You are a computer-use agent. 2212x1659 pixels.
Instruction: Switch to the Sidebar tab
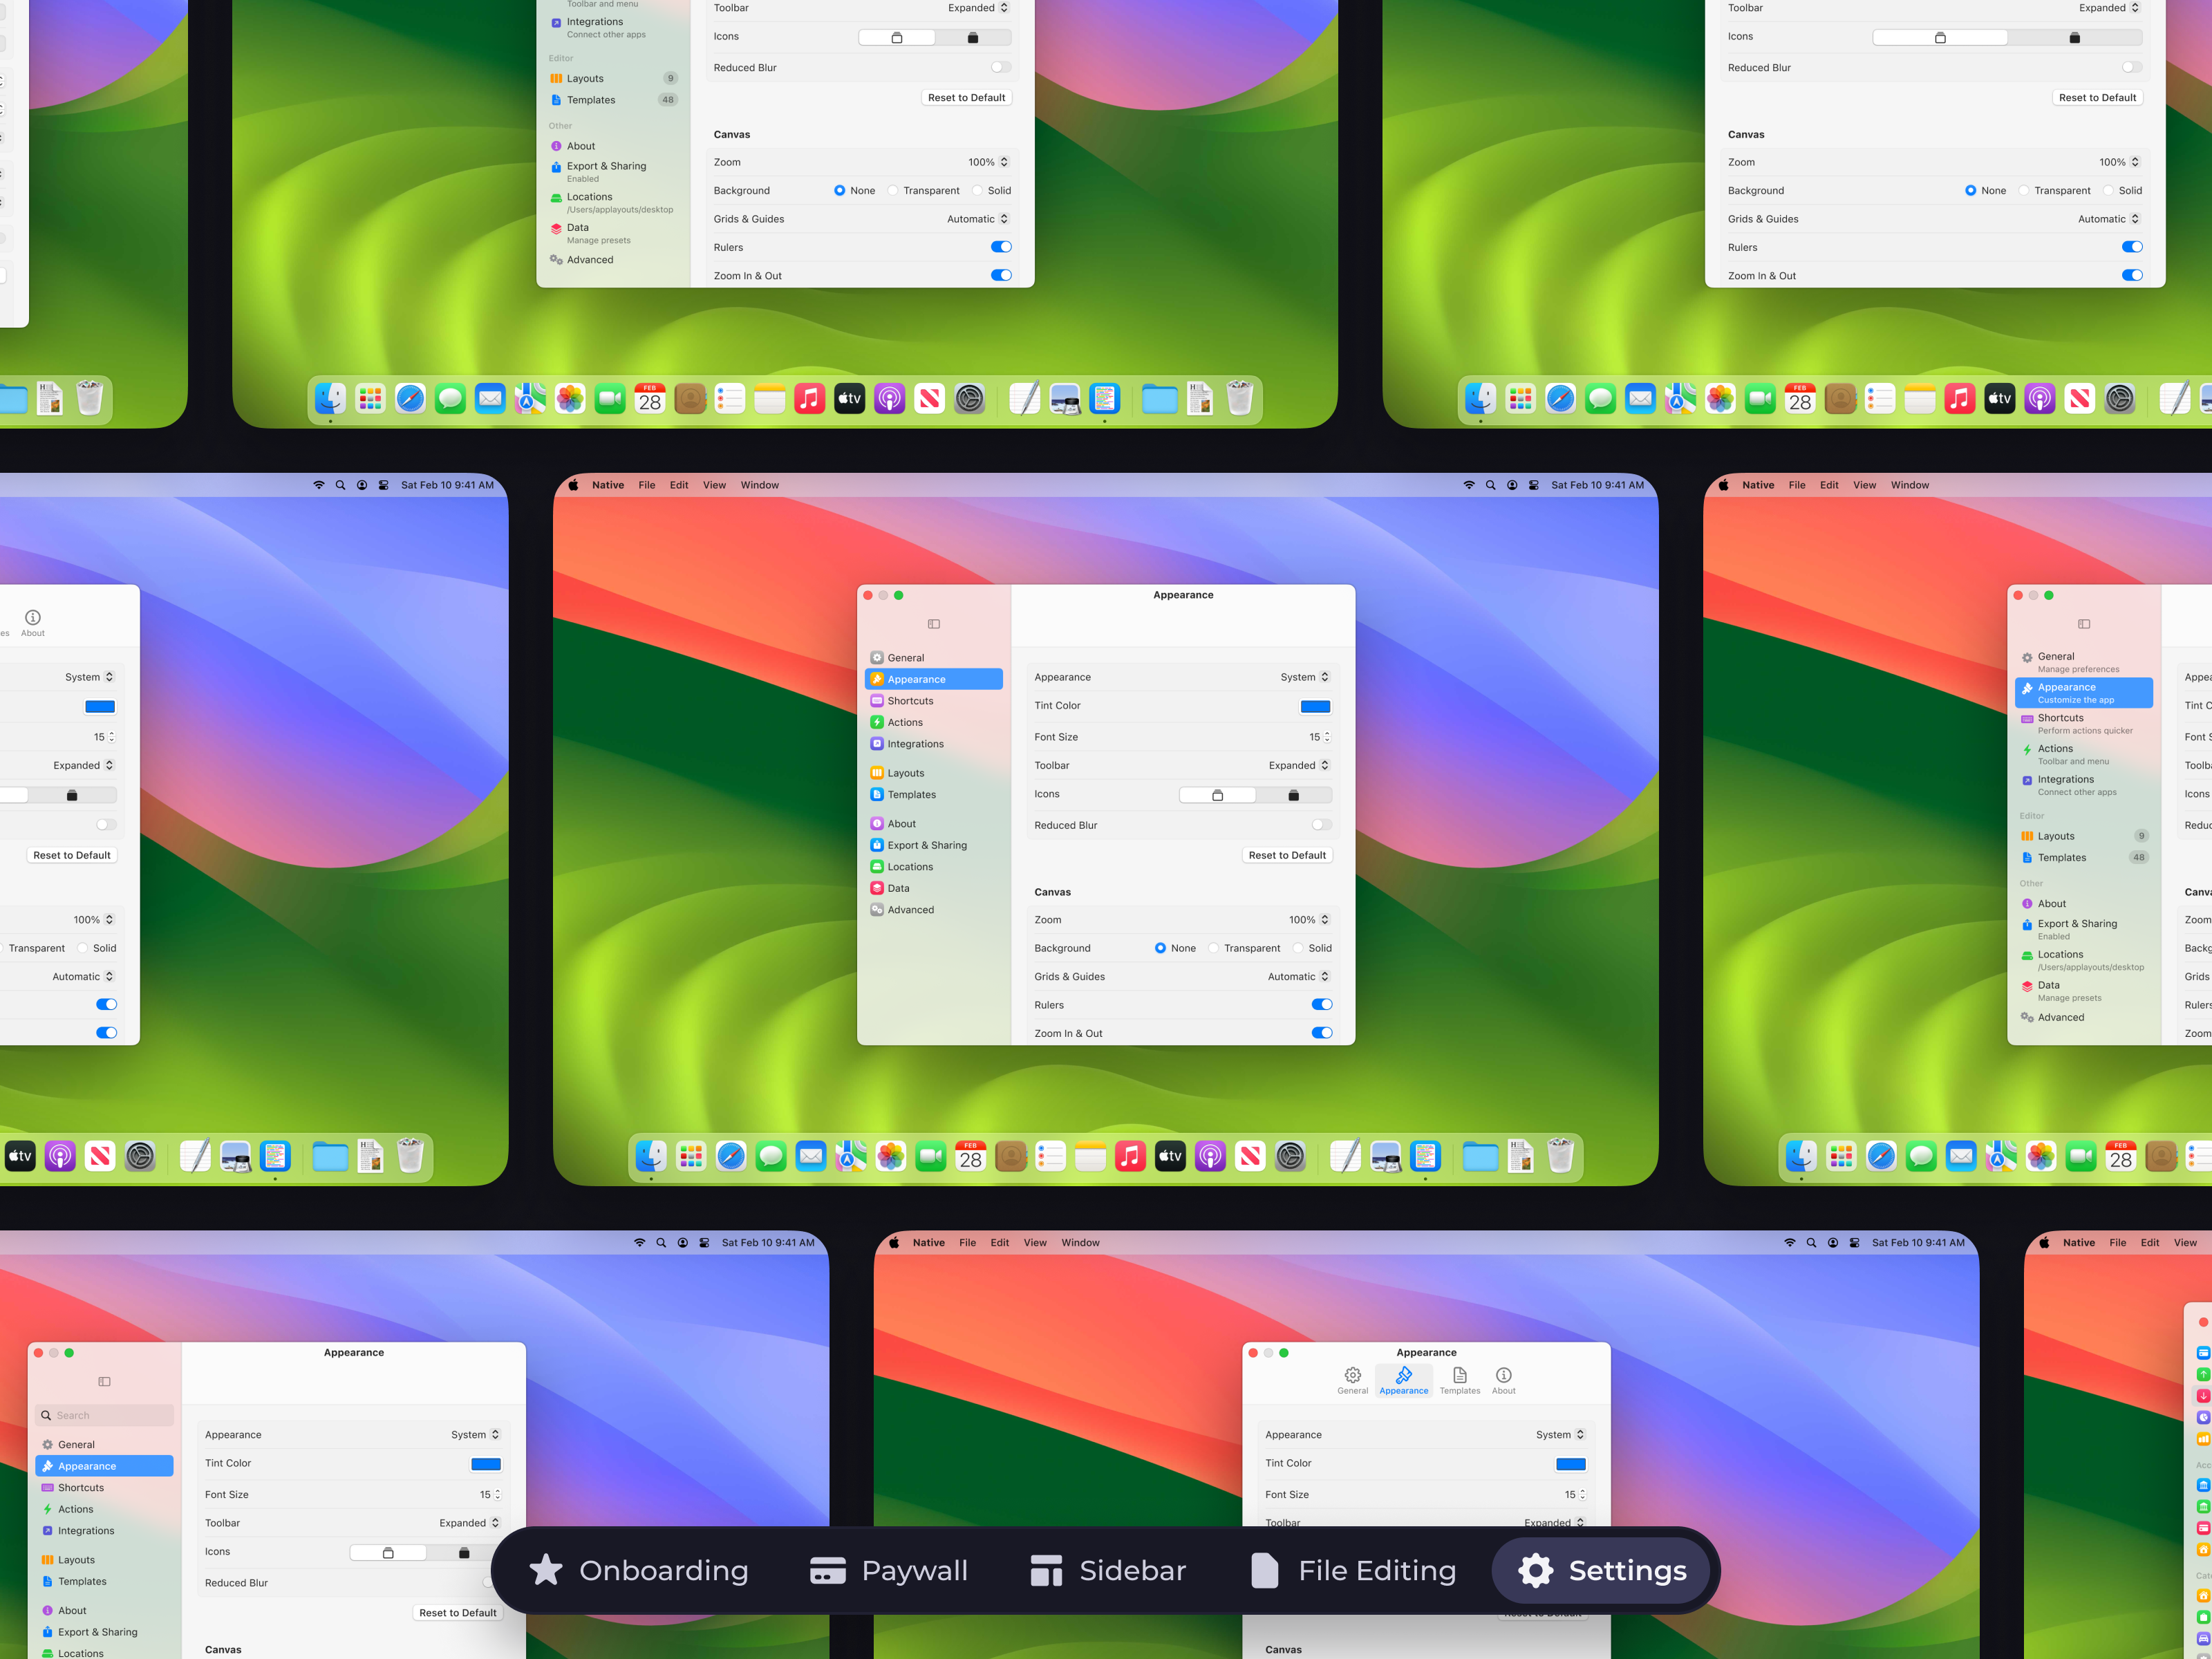pos(1108,1570)
